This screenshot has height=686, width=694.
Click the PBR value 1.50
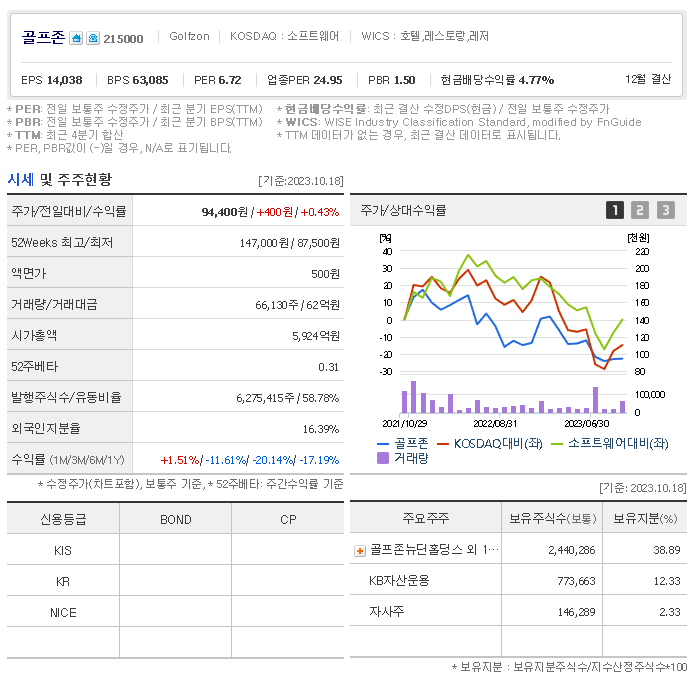tap(405, 80)
